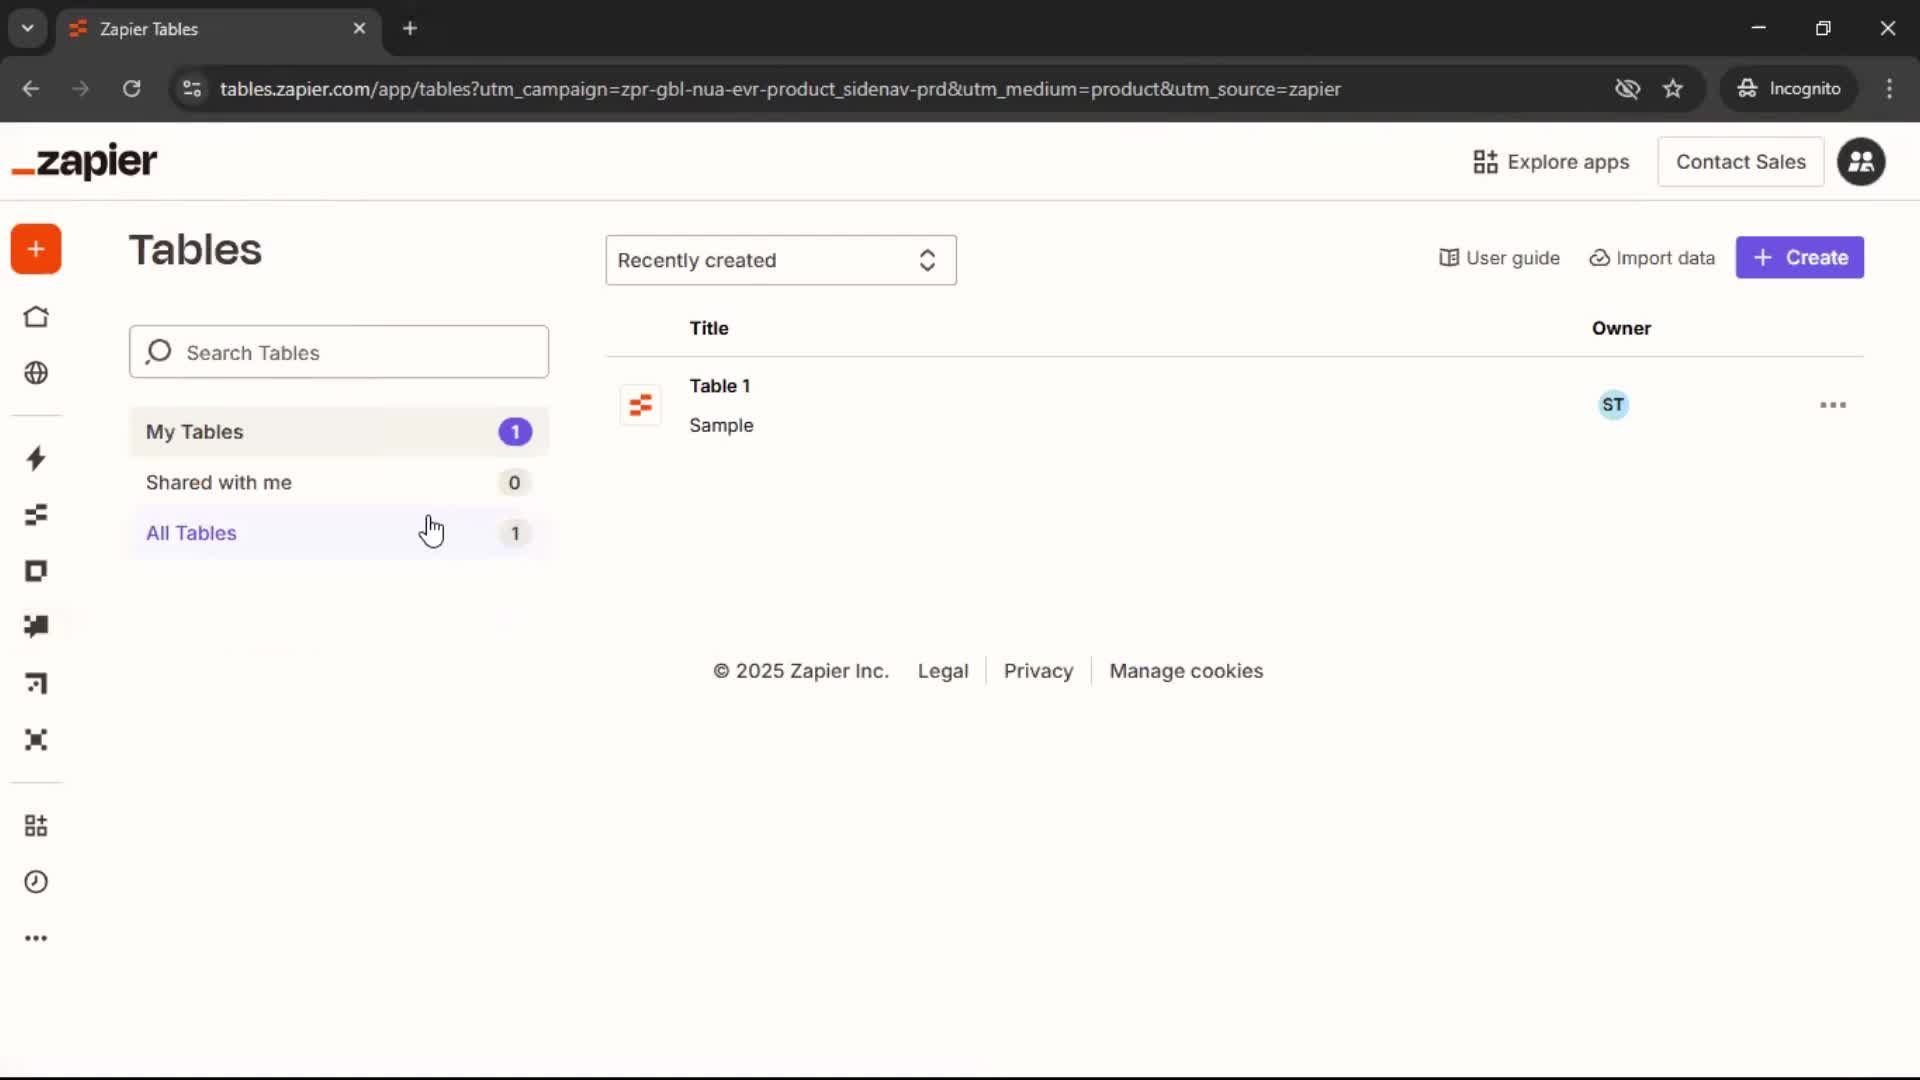Viewport: 1920px width, 1080px height.
Task: Reload the page in browser
Action: 131,89
